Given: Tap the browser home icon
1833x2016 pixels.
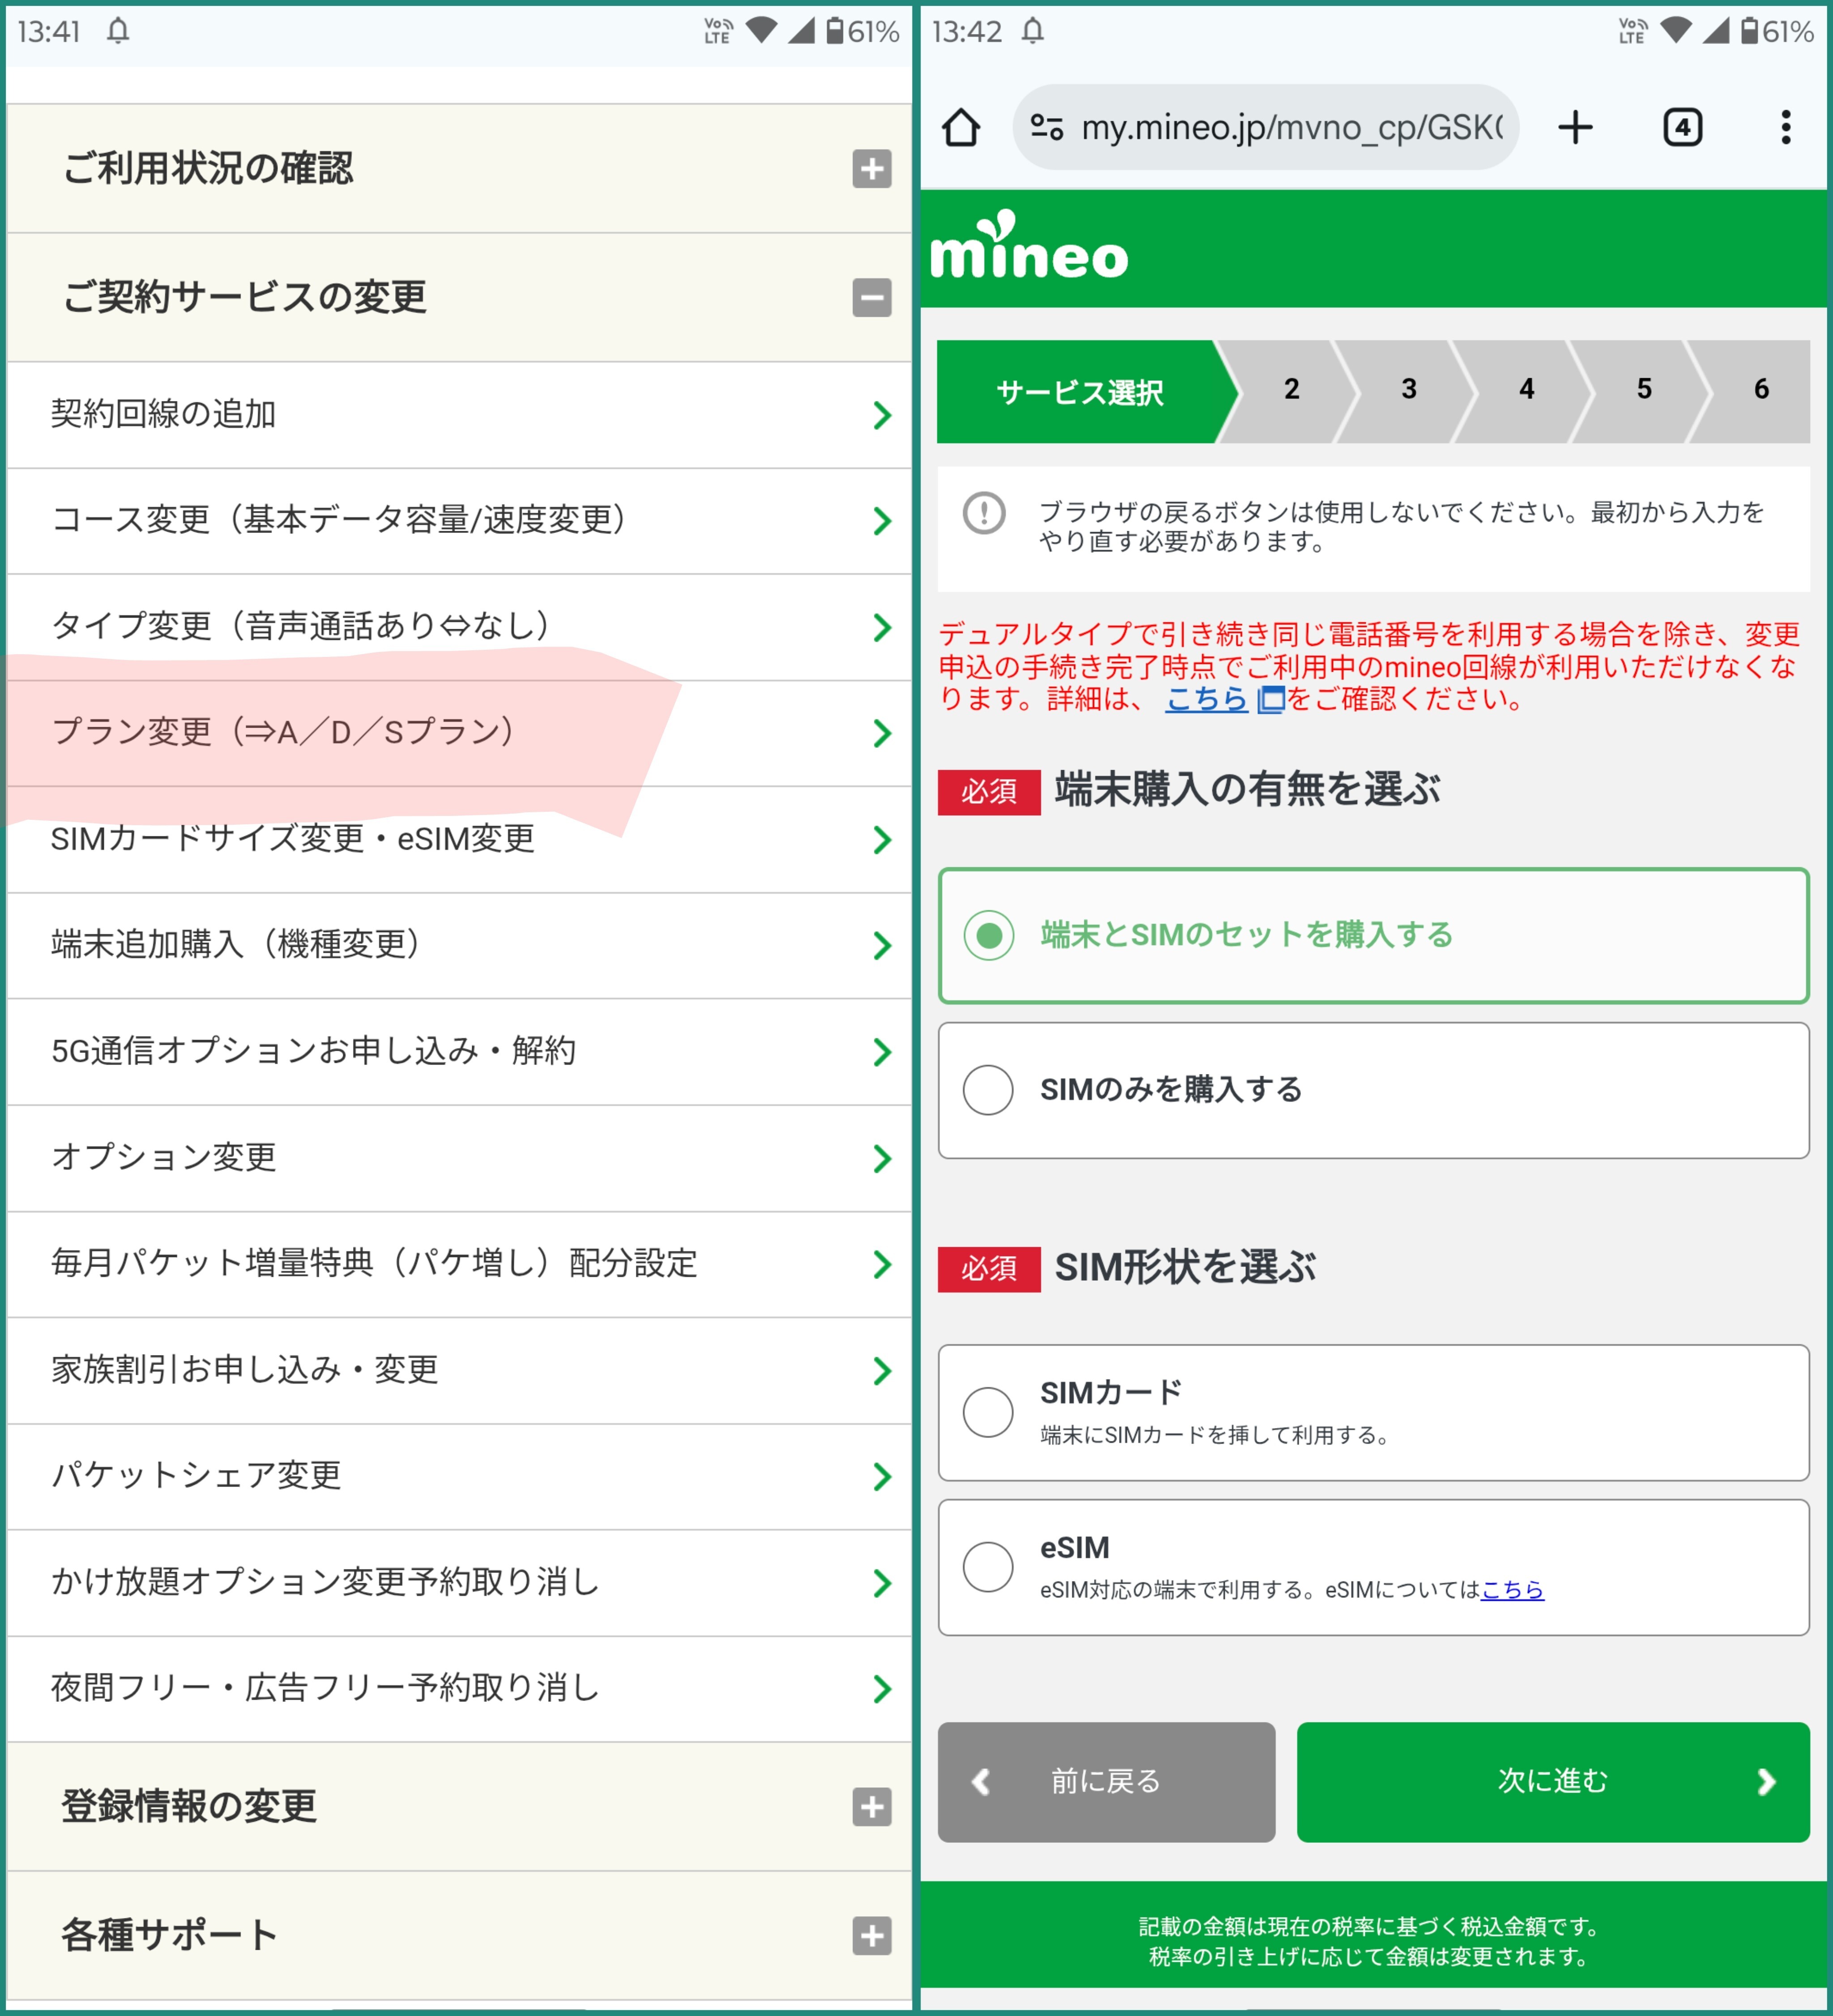Looking at the screenshot, I should pyautogui.click(x=961, y=128).
